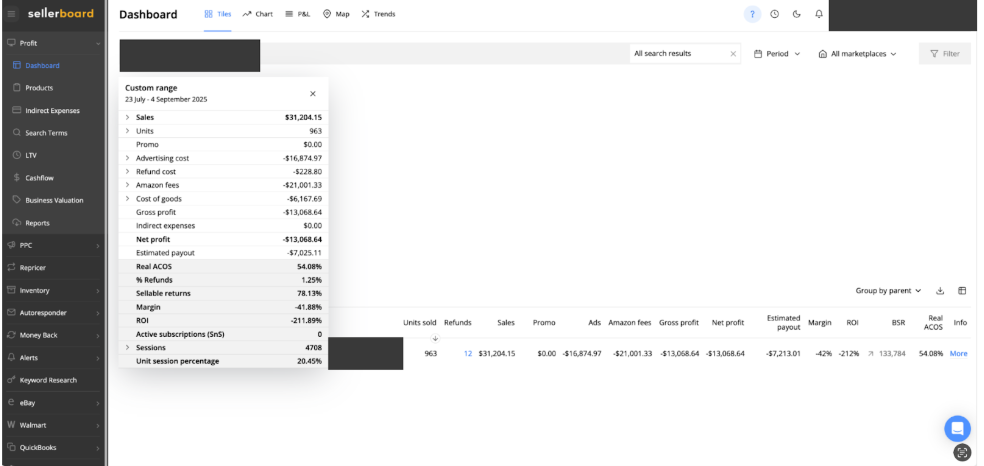Close the Custom range panel
The height and width of the screenshot is (466, 984).
(x=312, y=94)
